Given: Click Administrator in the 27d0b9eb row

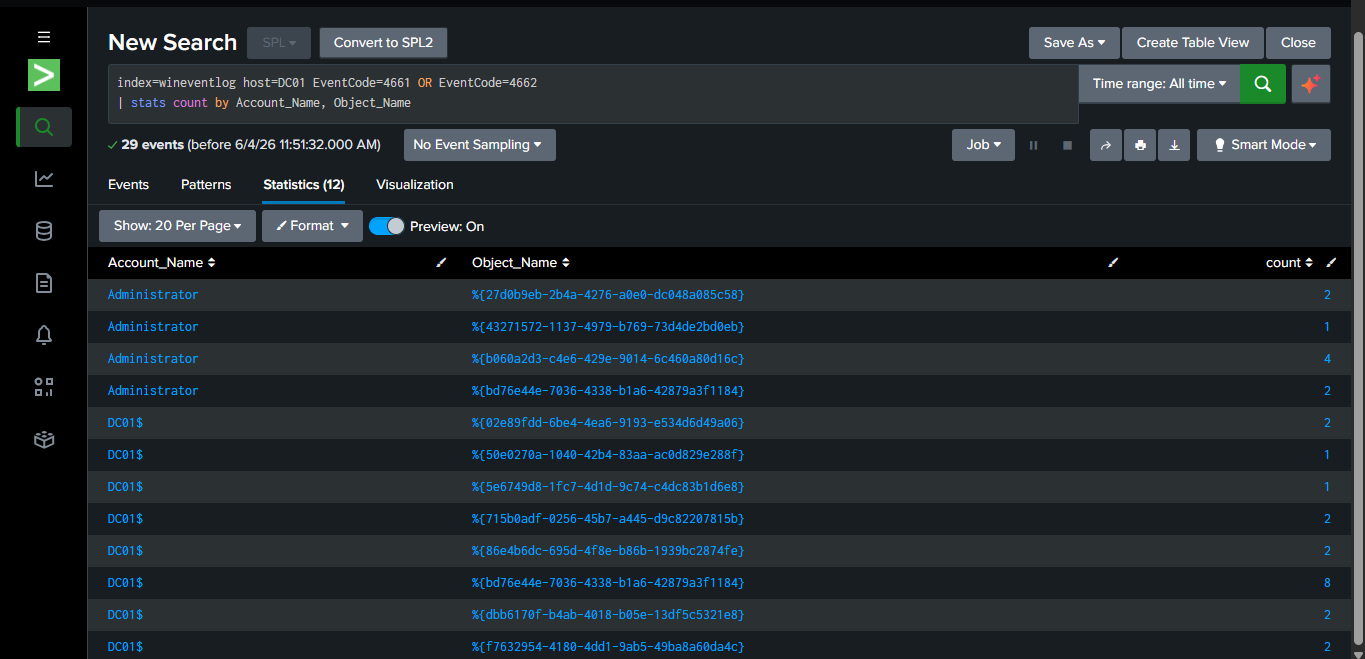Looking at the screenshot, I should (x=153, y=295).
